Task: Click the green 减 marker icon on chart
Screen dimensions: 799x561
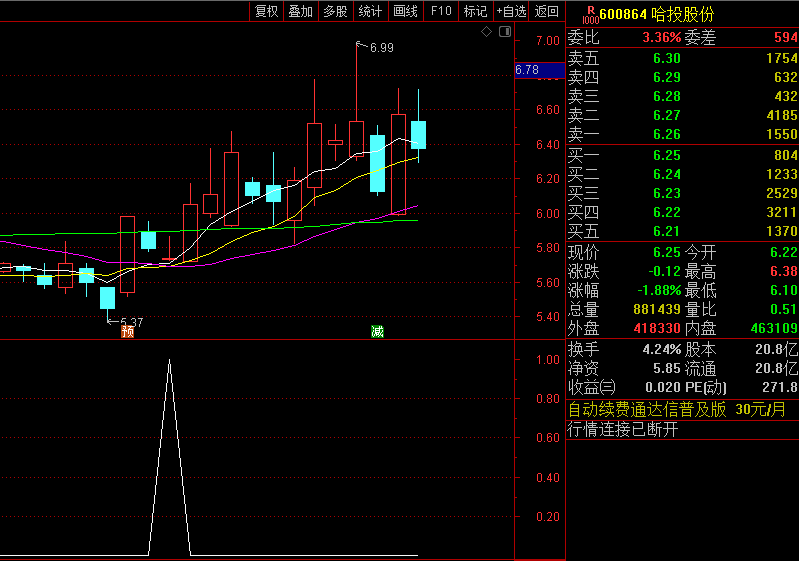Action: (377, 331)
